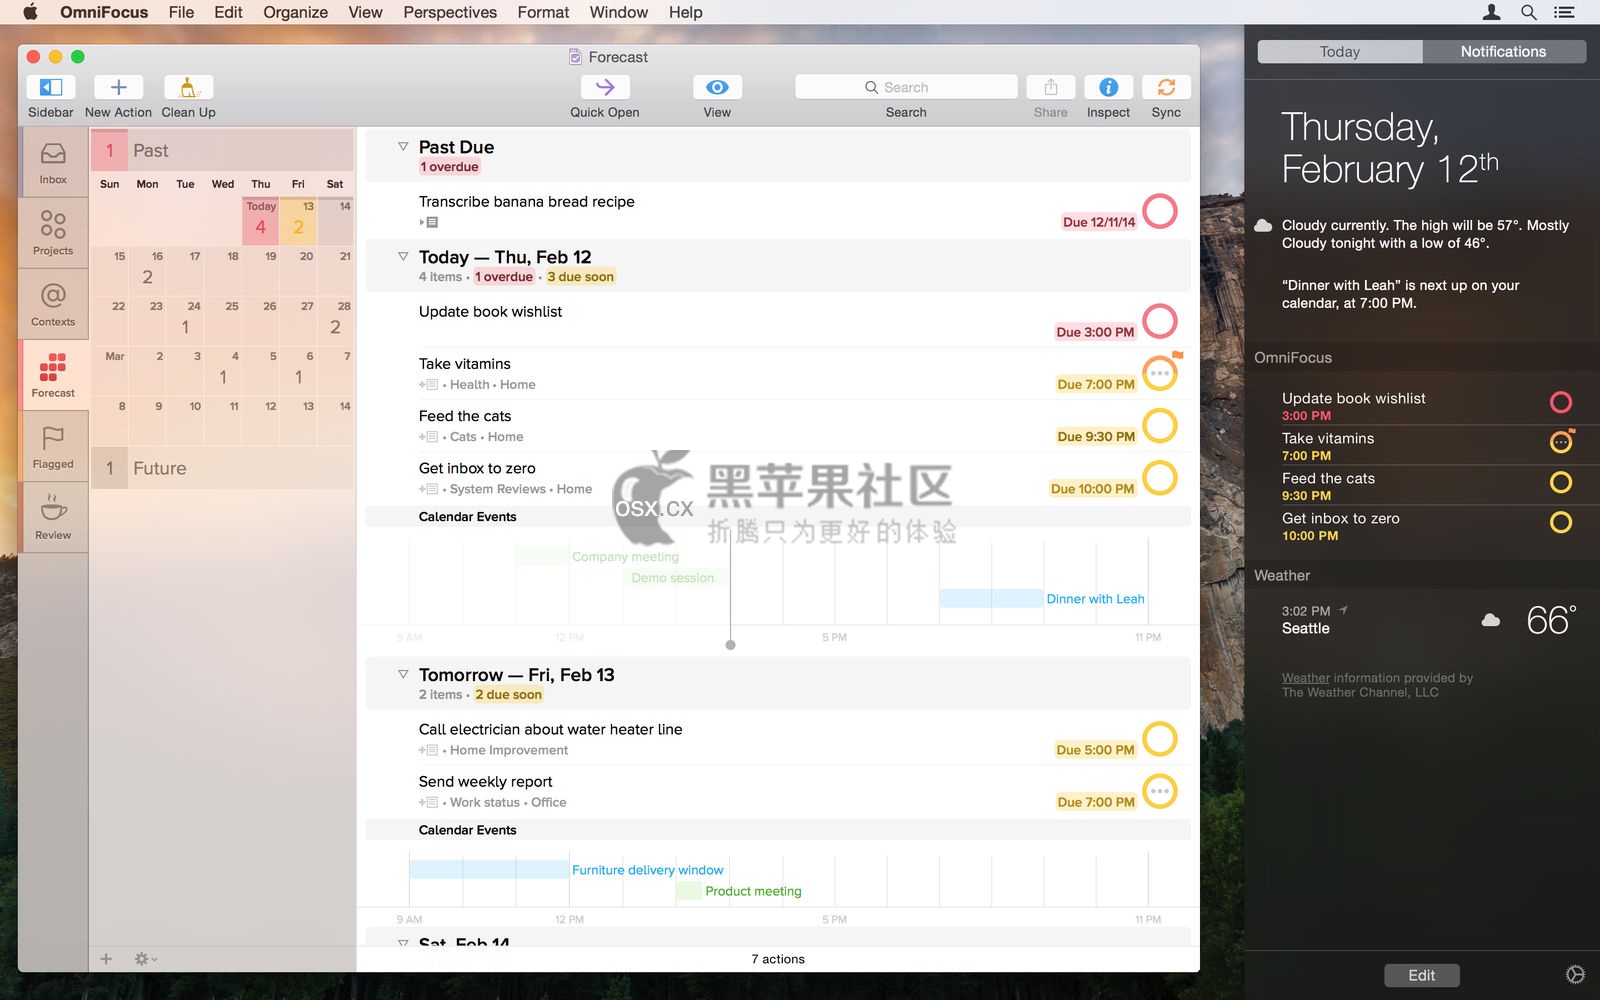Viewport: 1600px width, 1000px height.
Task: Collapse the Tomorrow — Fri, Feb 13 section
Action: [403, 674]
